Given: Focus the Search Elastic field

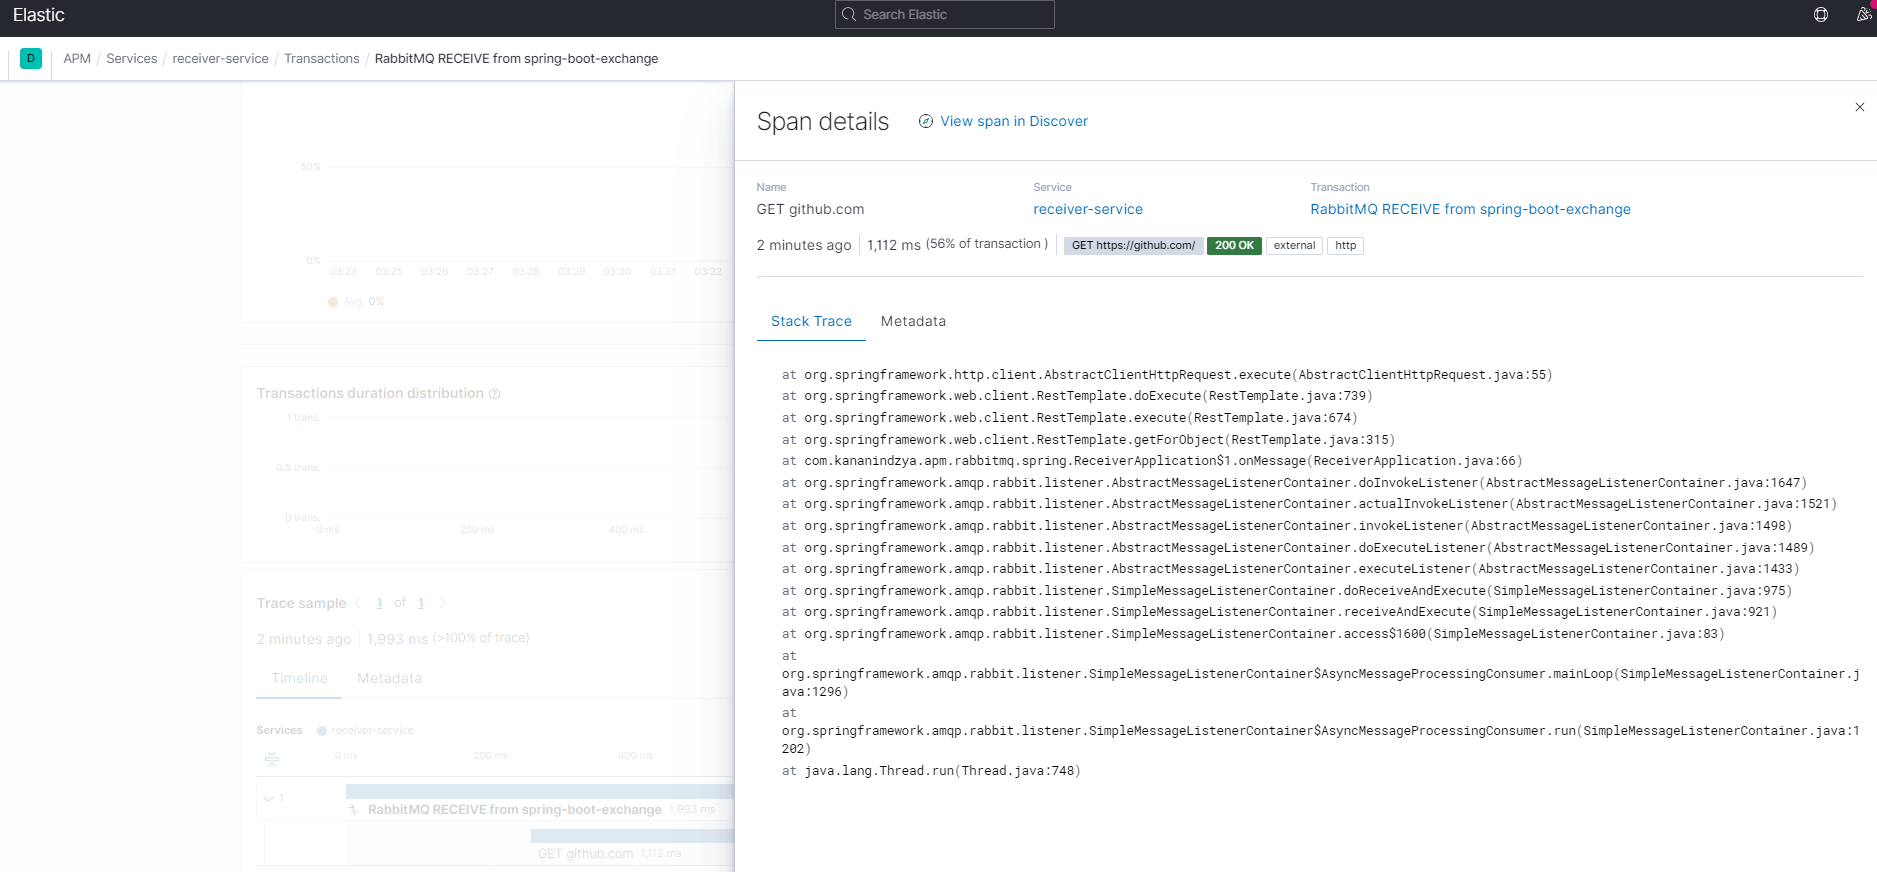Looking at the screenshot, I should tap(944, 14).
